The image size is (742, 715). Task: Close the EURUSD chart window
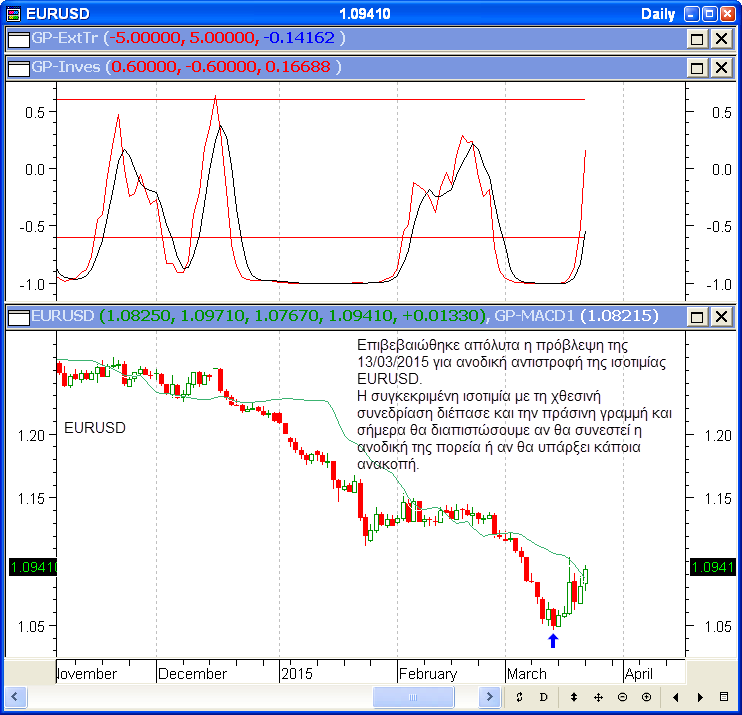(x=727, y=14)
